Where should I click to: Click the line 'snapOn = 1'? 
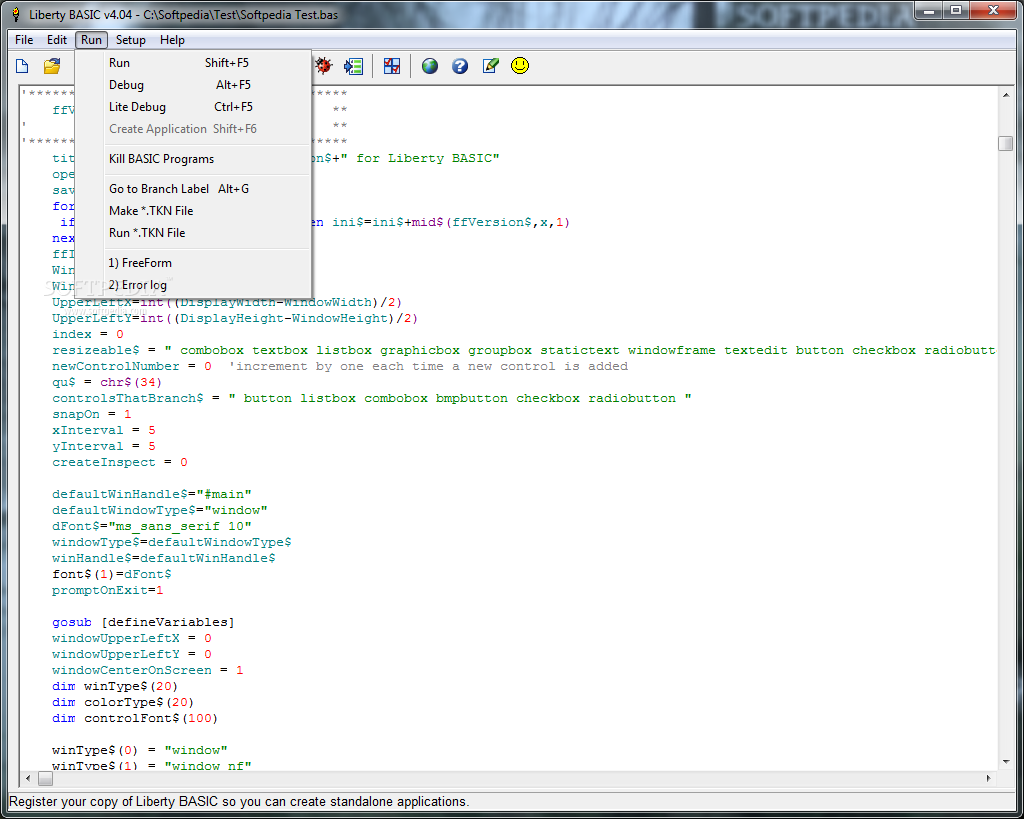pyautogui.click(x=91, y=415)
